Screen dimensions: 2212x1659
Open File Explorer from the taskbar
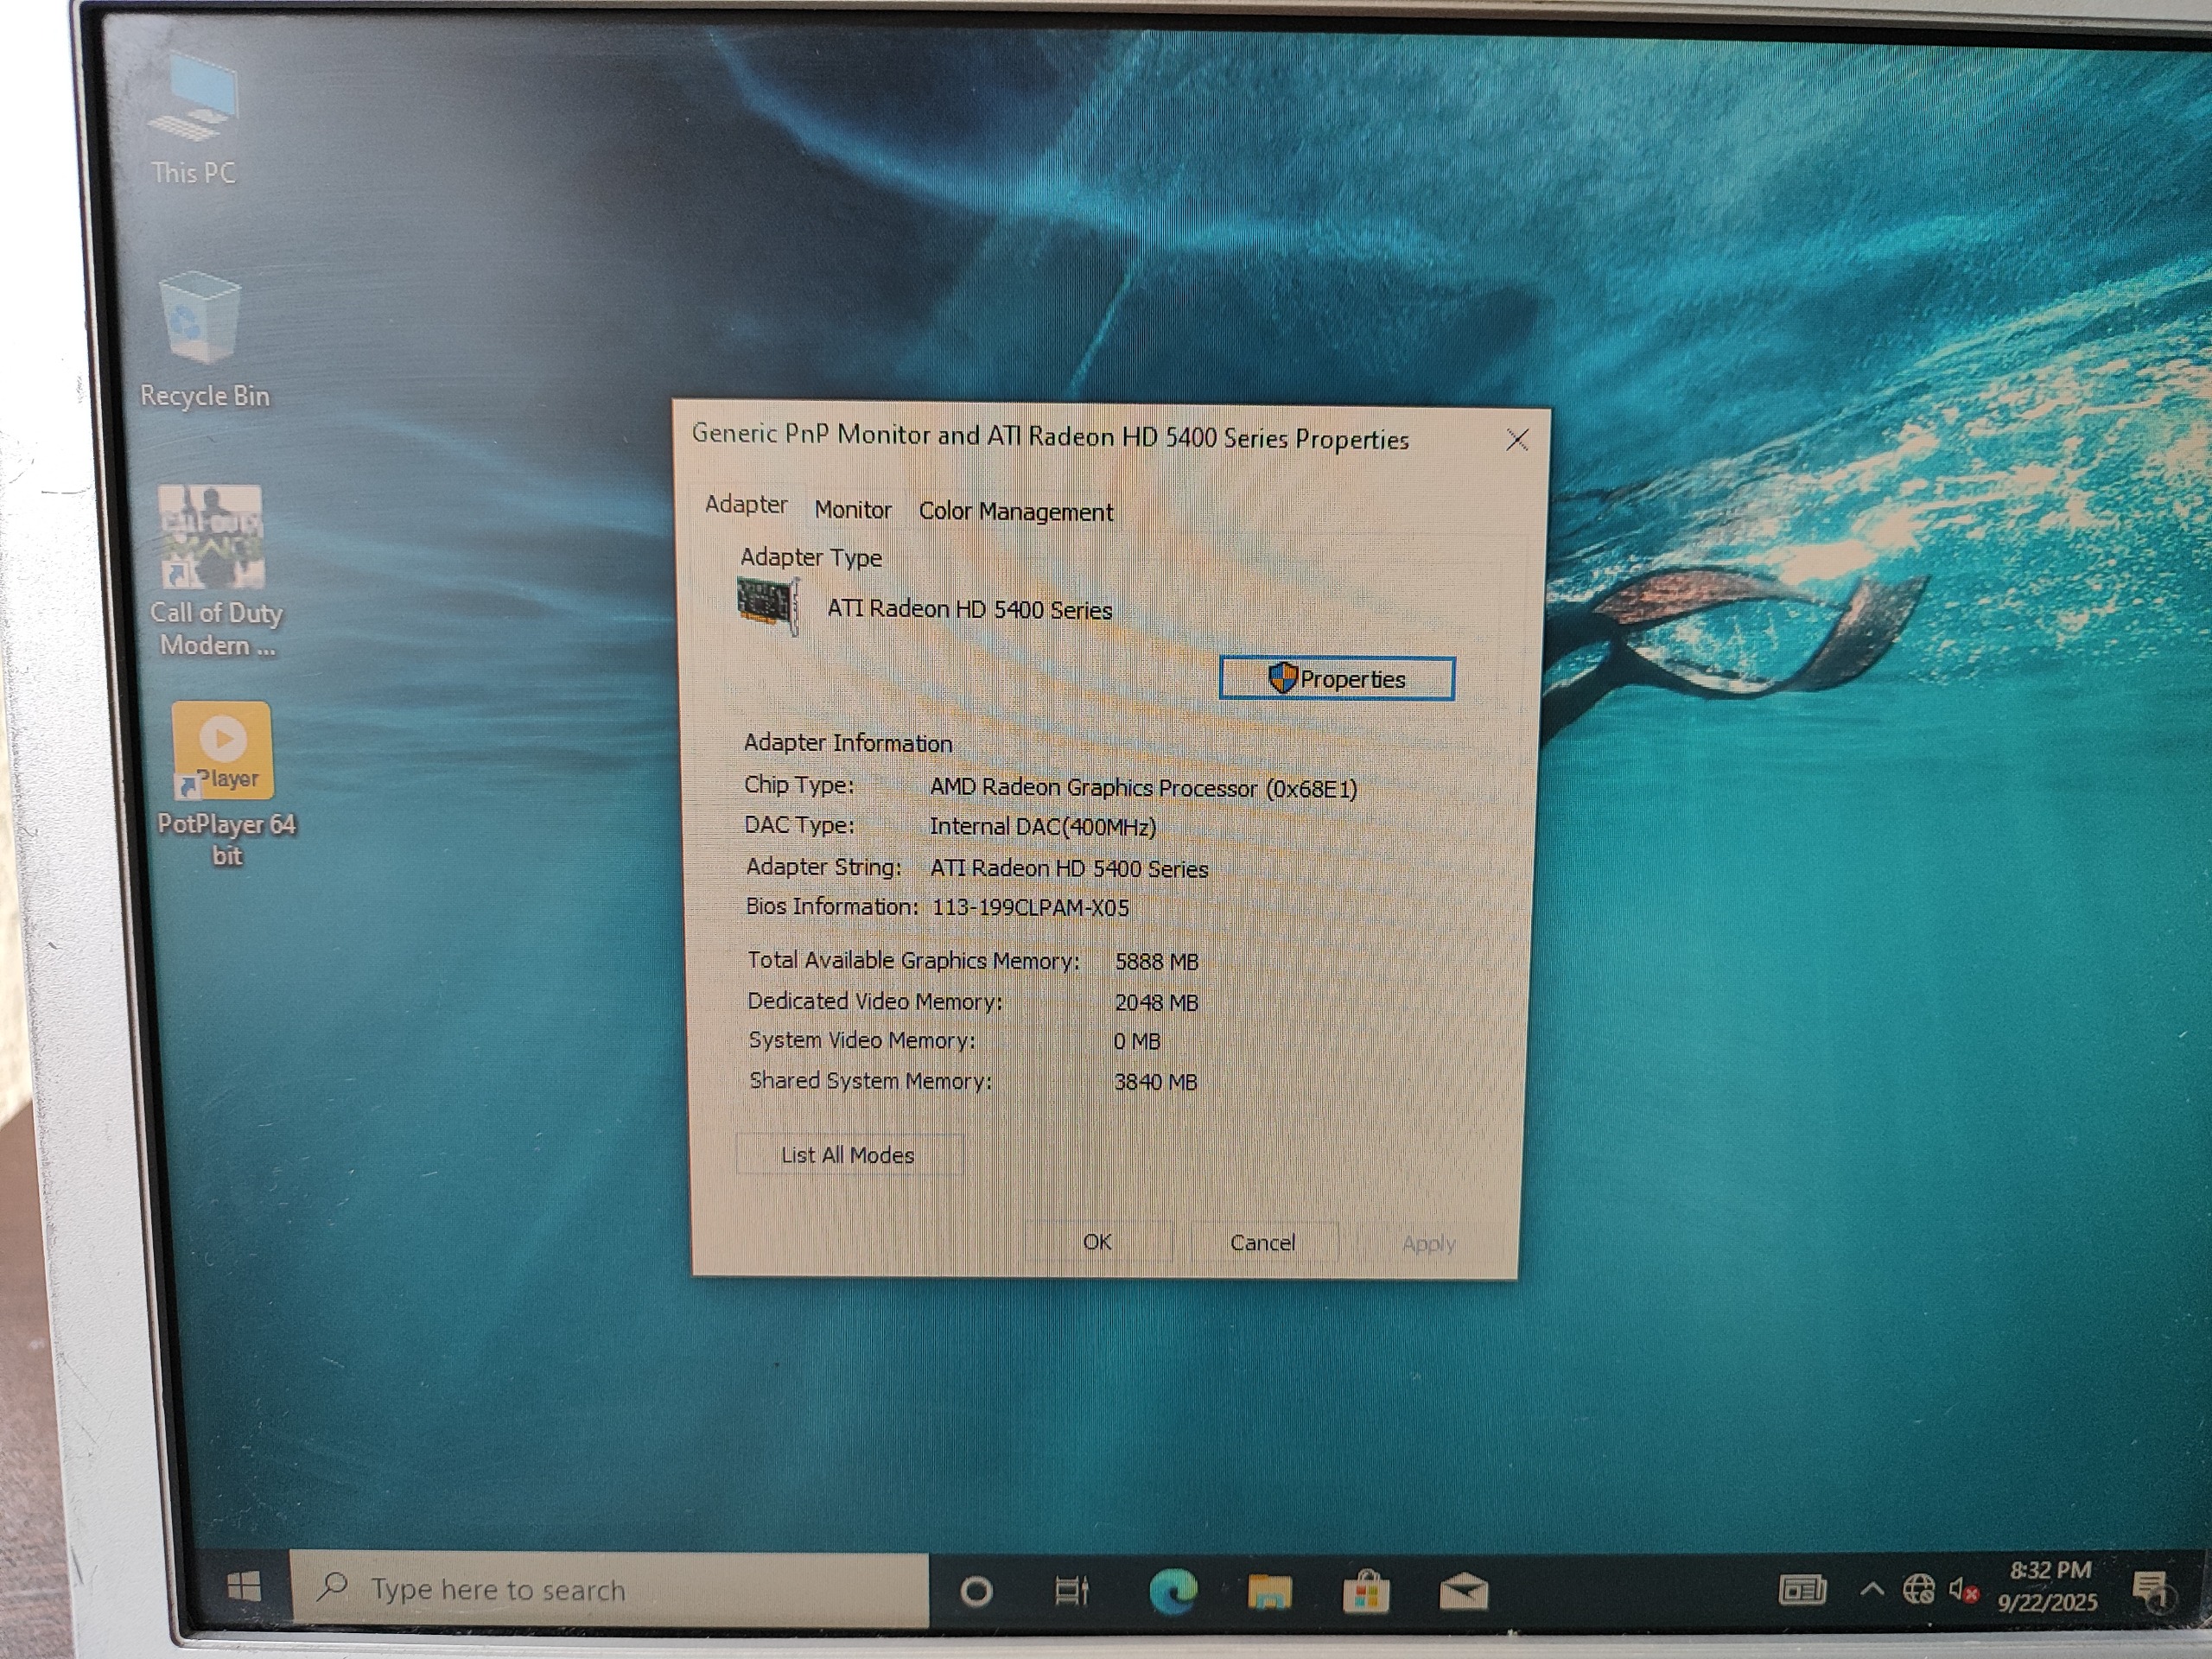click(x=1269, y=1592)
